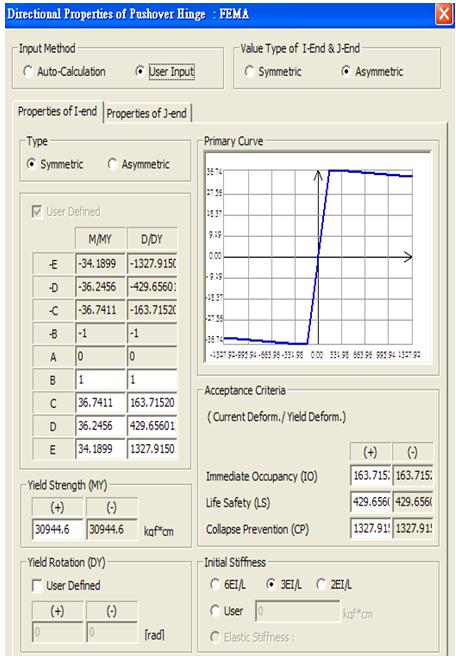Screen dimensions: 456x662
Task: Click the Primary Curve graph area
Action: coord(318,258)
